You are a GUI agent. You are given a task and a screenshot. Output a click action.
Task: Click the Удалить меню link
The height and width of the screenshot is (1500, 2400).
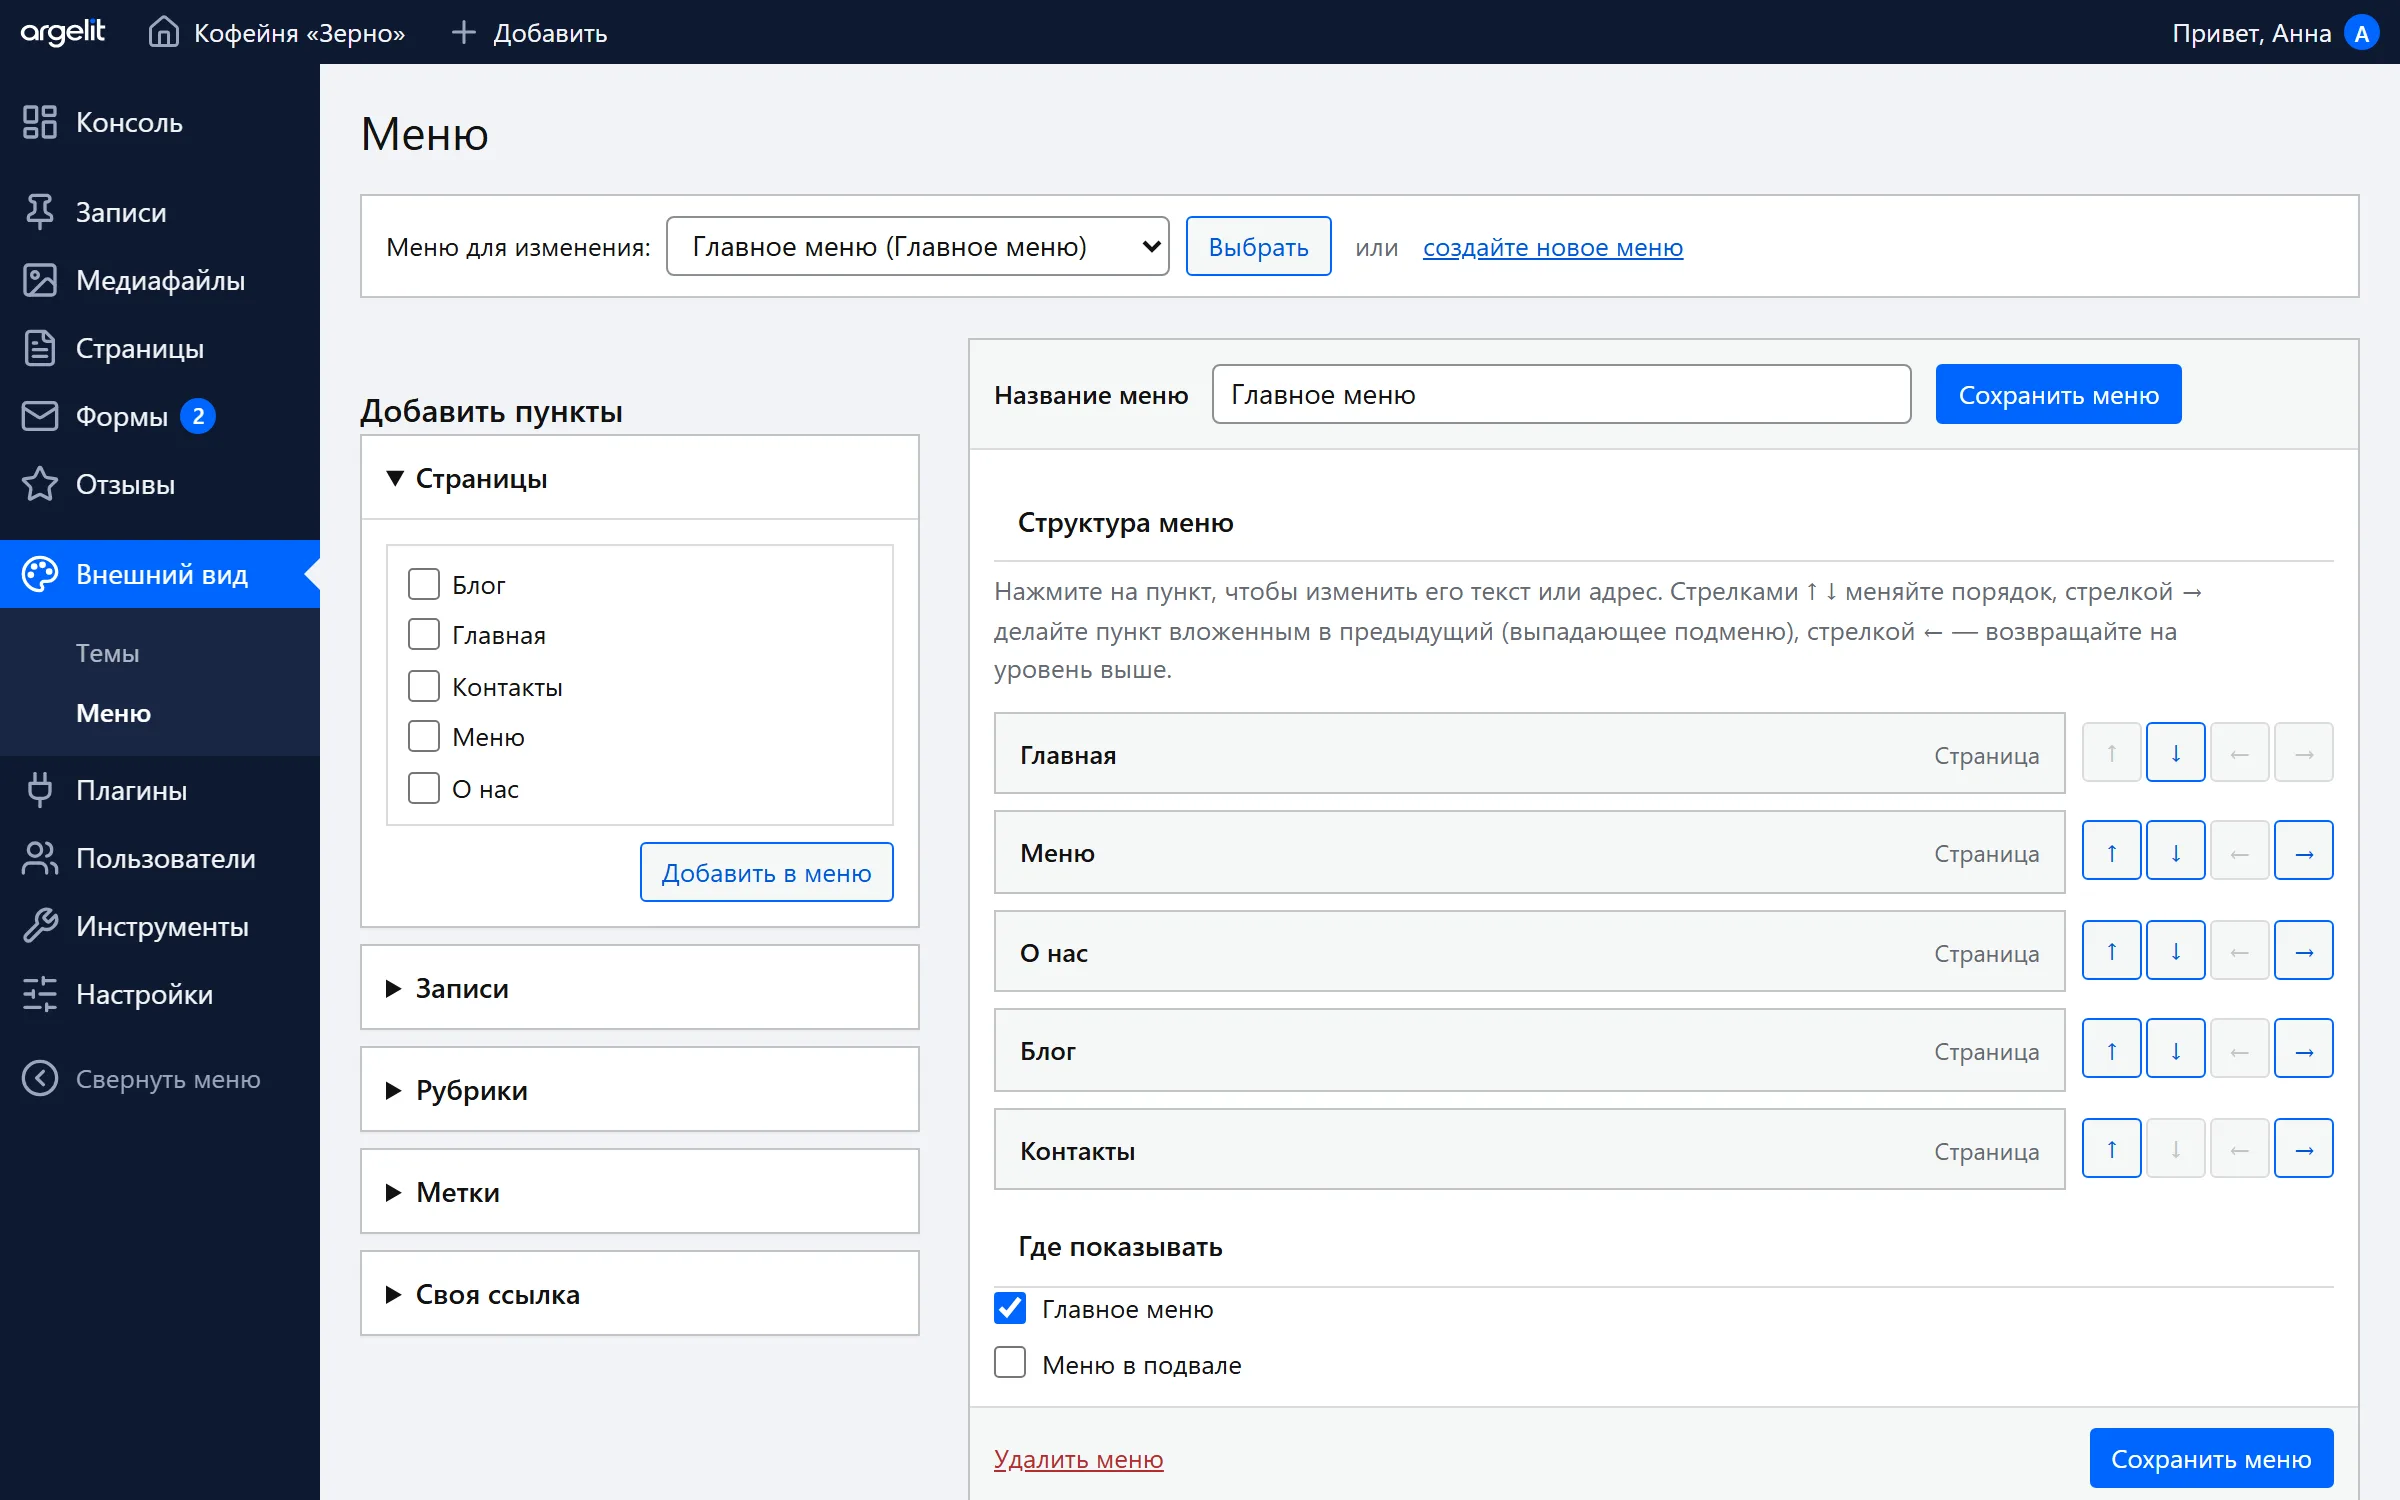(1079, 1459)
